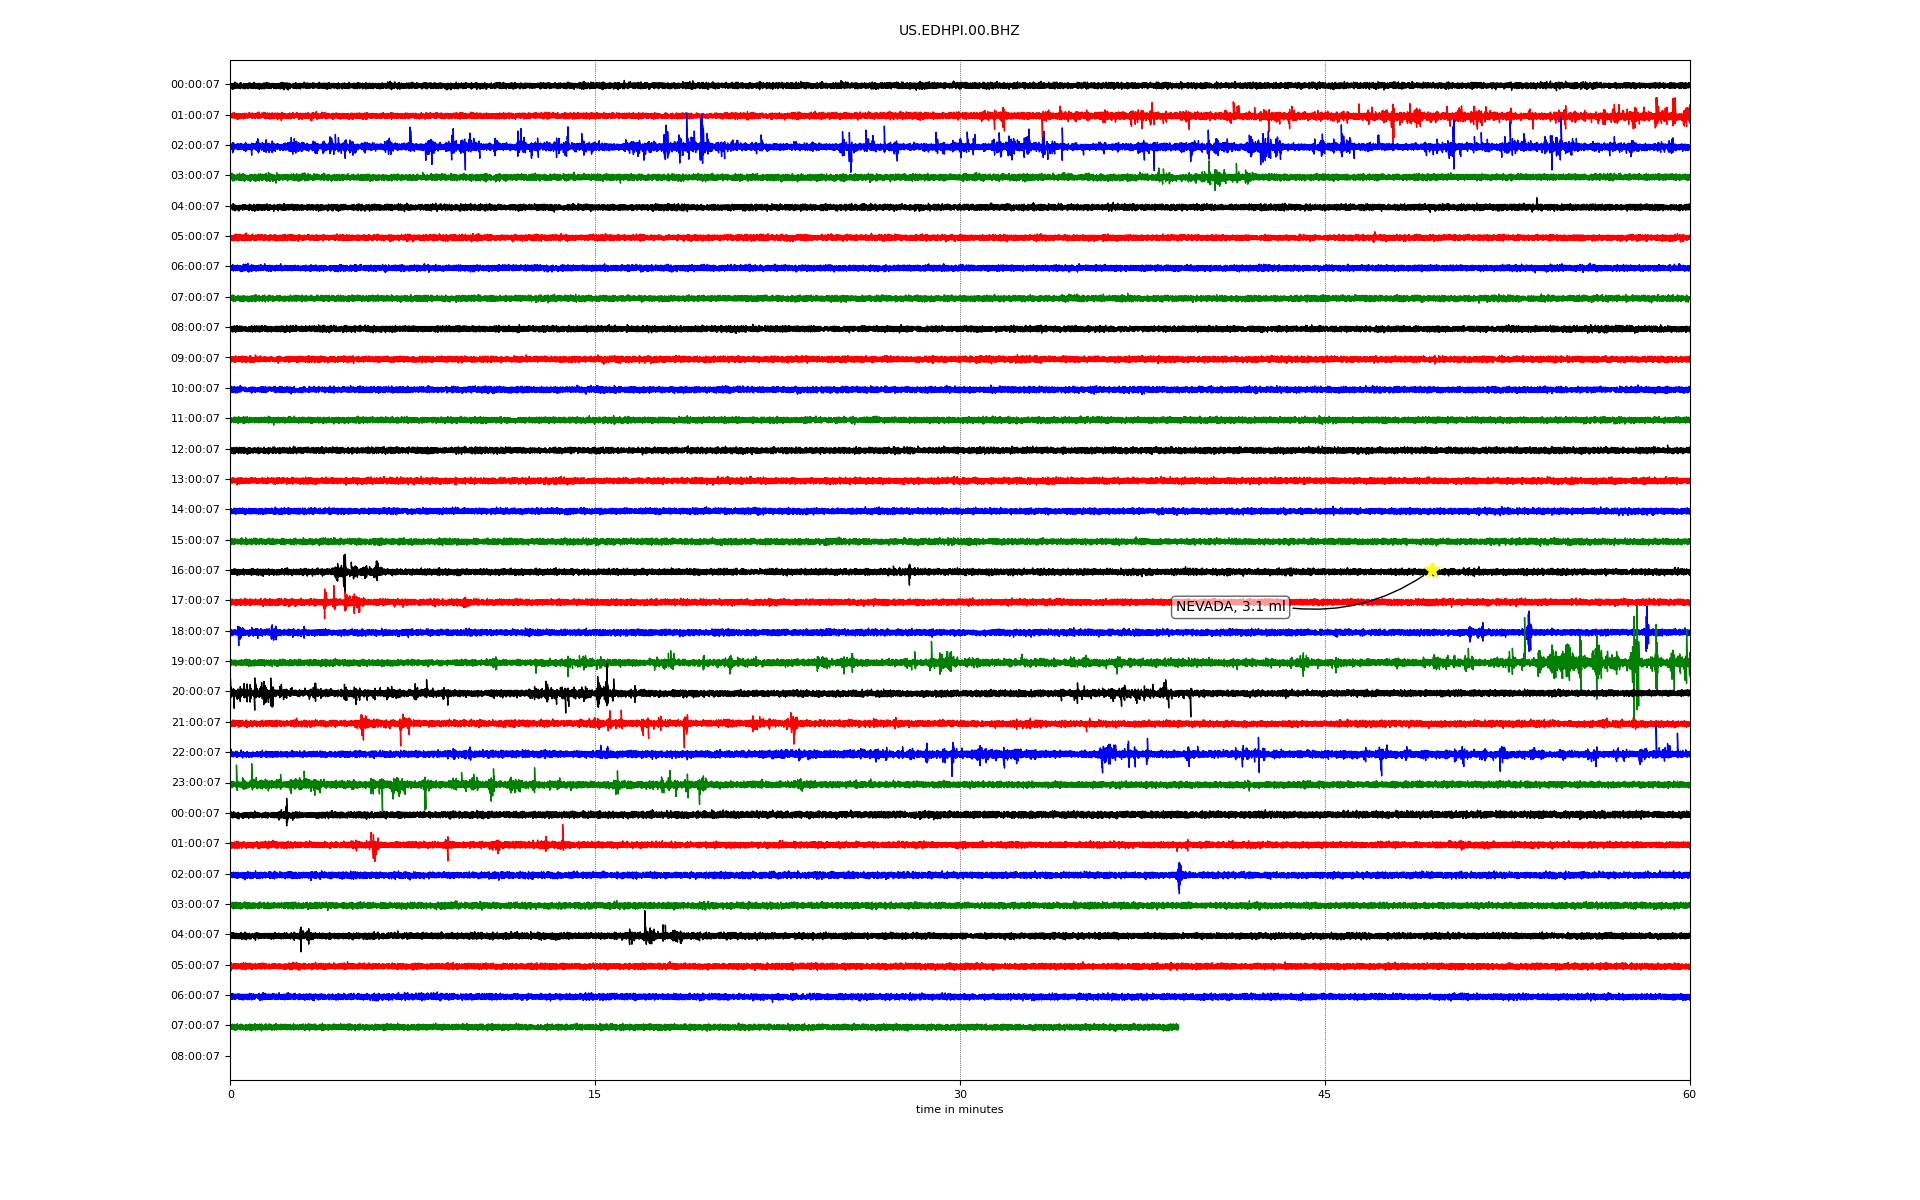The width and height of the screenshot is (1920, 1200).
Task: Click the 15 tick label on x-axis
Action: [595, 1095]
